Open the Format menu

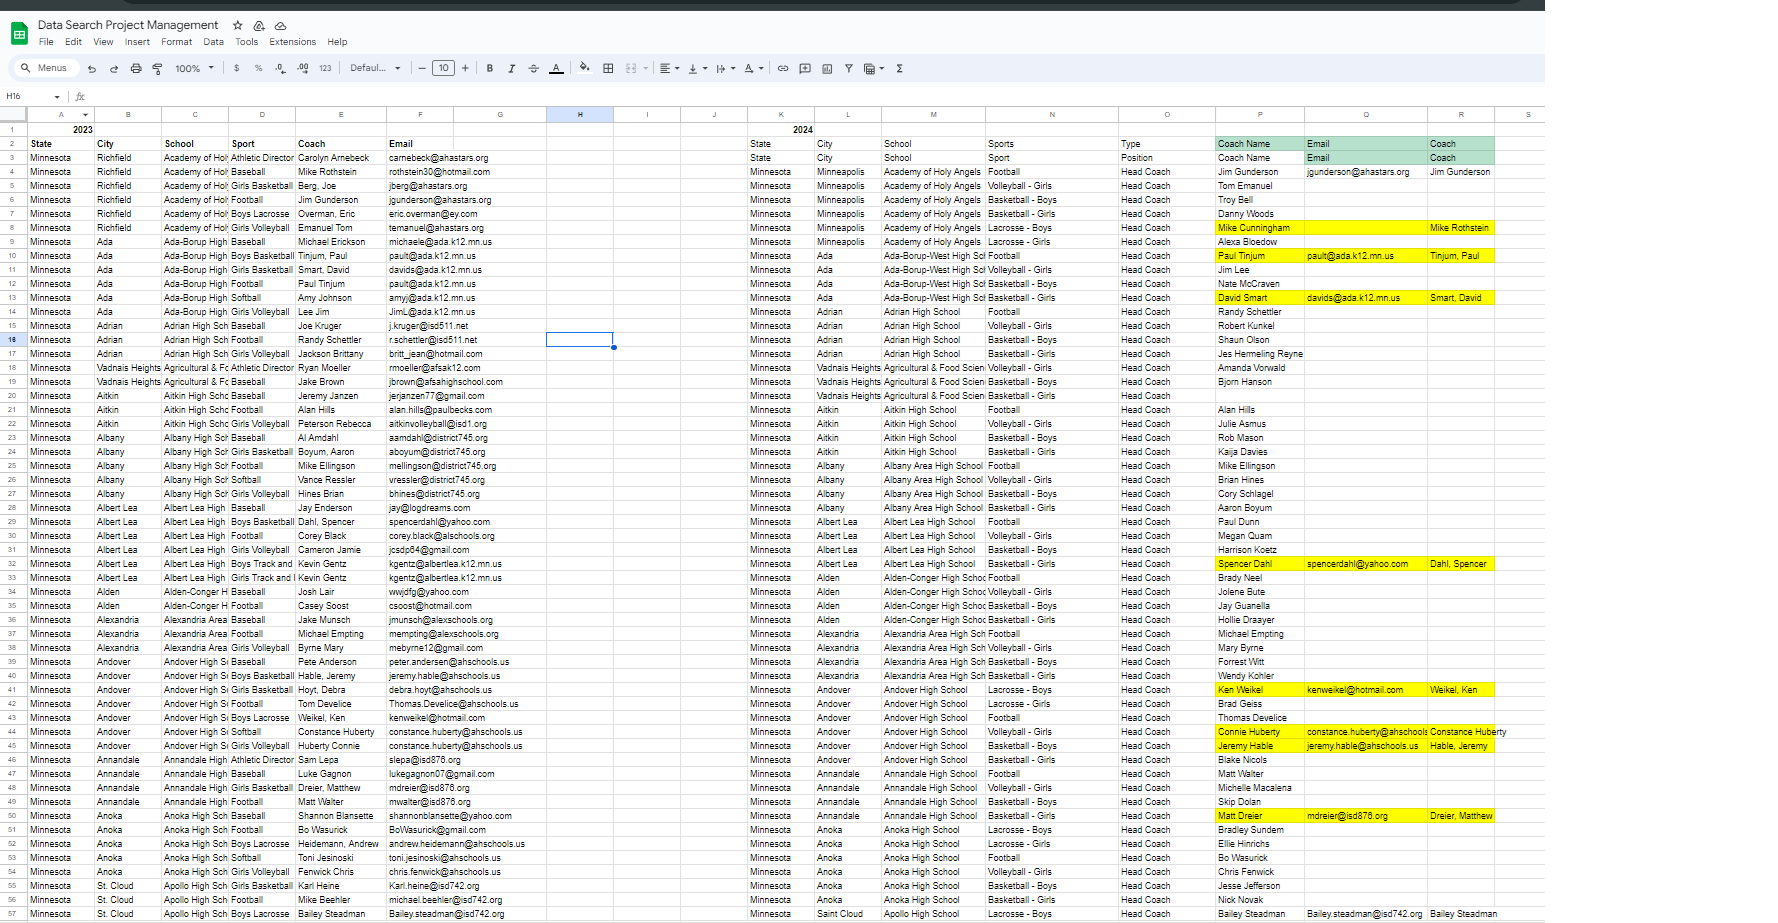(x=176, y=42)
